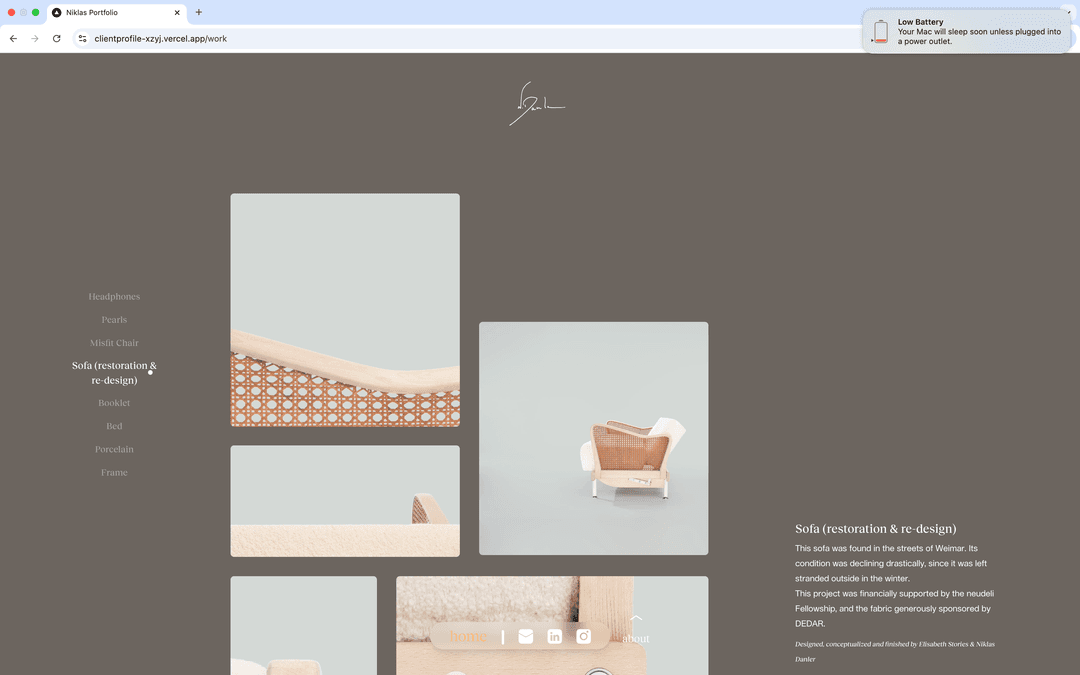Reload the page with the refresh icon

tap(56, 38)
